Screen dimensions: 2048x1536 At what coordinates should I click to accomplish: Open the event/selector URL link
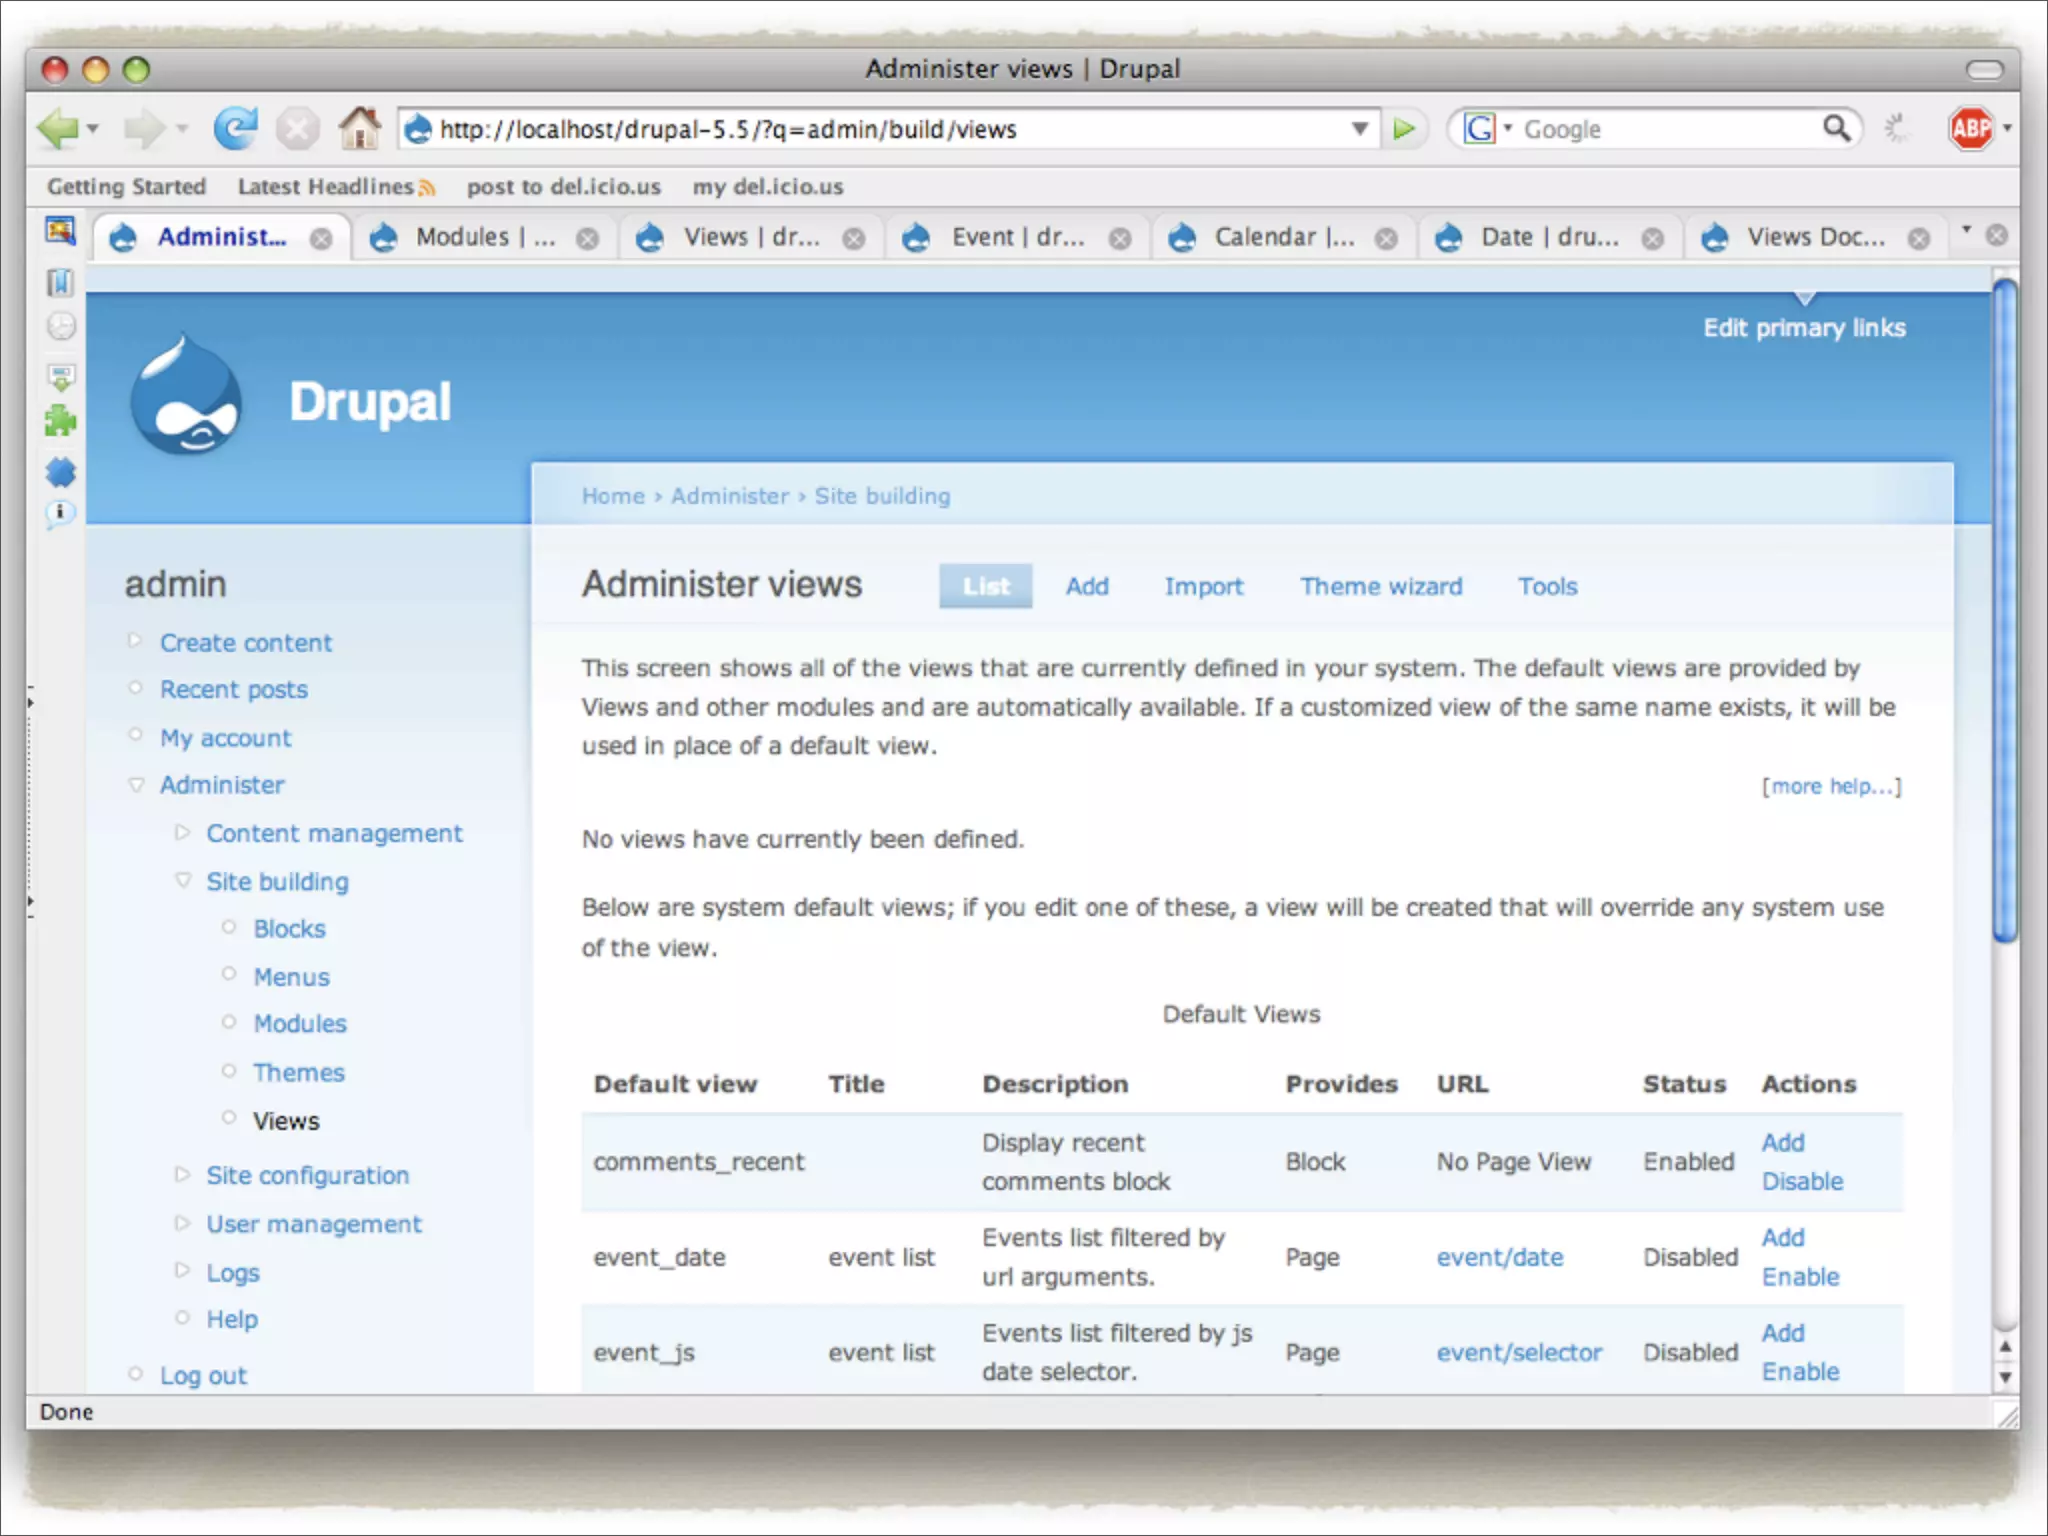(1519, 1352)
